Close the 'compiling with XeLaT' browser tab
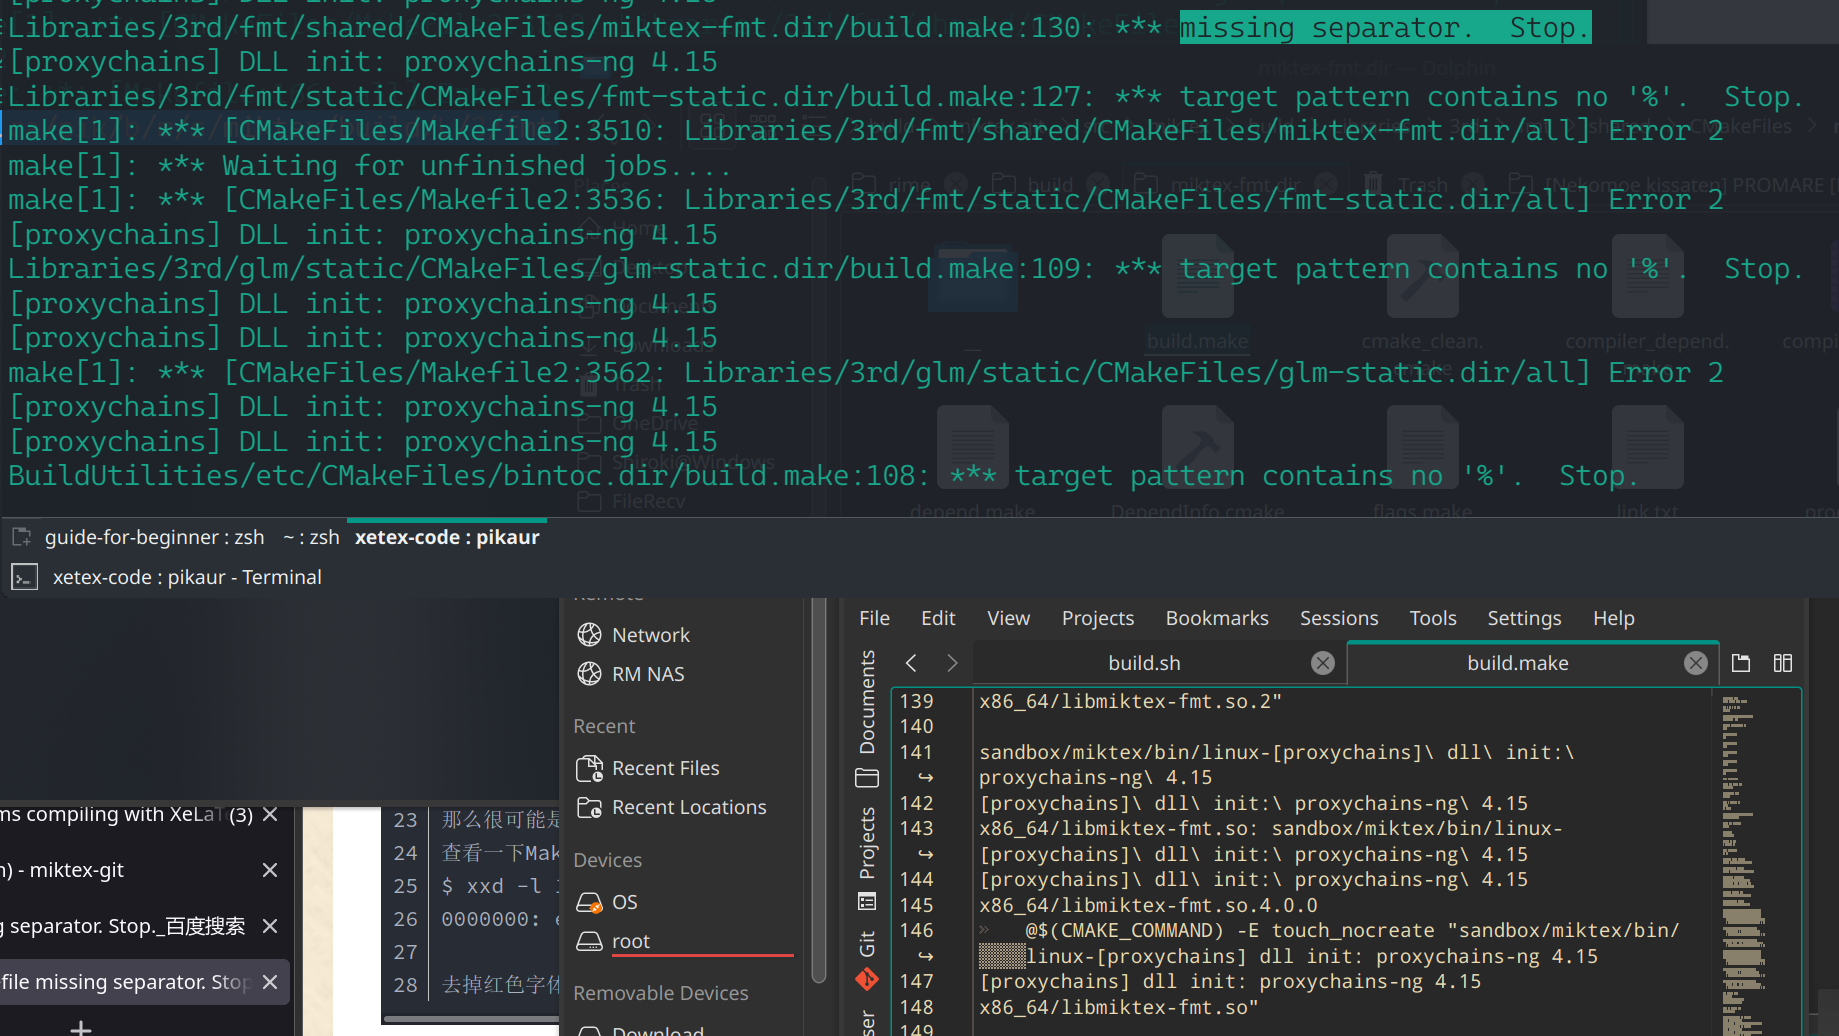The height and width of the screenshot is (1036, 1839). point(269,814)
